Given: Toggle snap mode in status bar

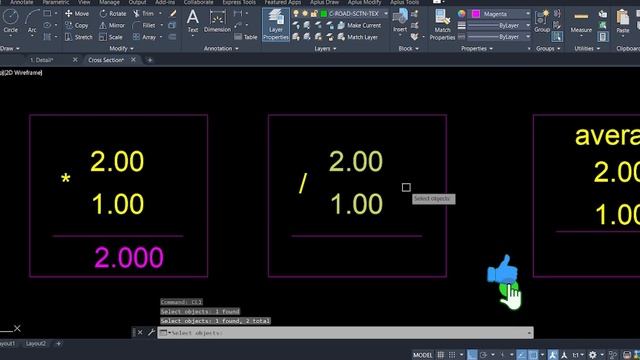Looking at the screenshot, I should click(452, 355).
